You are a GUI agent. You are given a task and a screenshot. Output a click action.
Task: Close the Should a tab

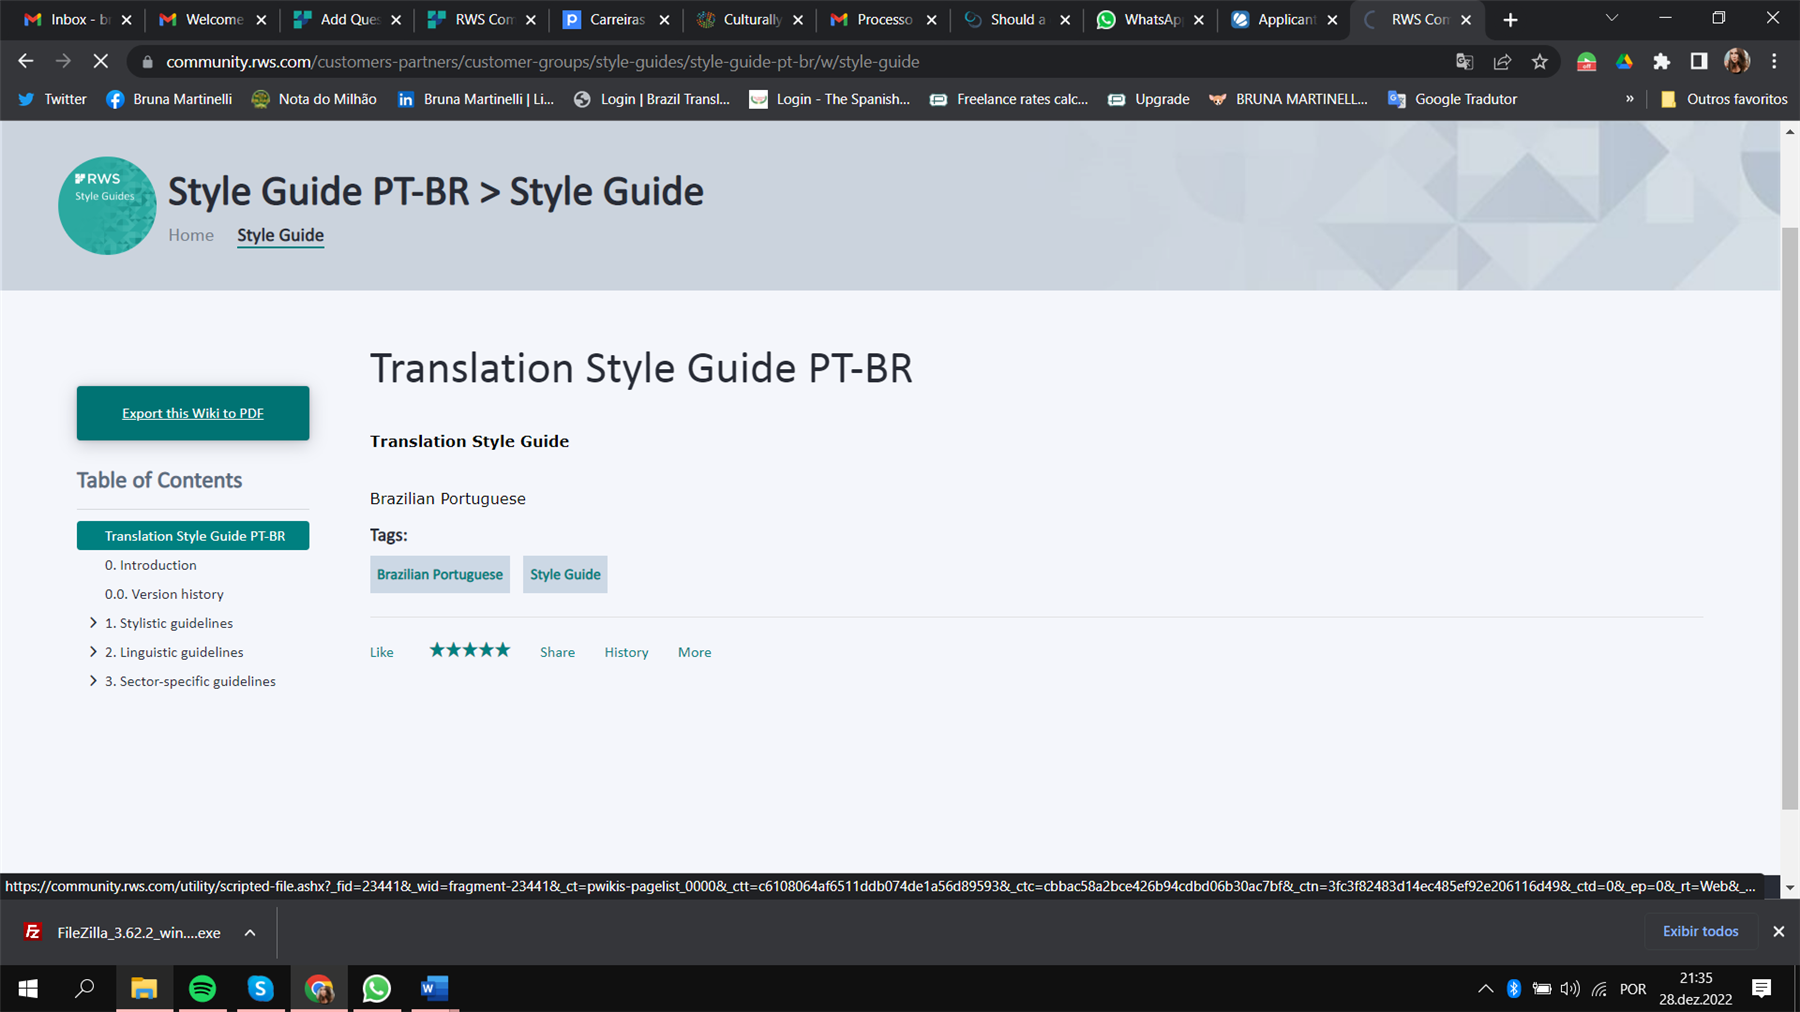point(1065,19)
